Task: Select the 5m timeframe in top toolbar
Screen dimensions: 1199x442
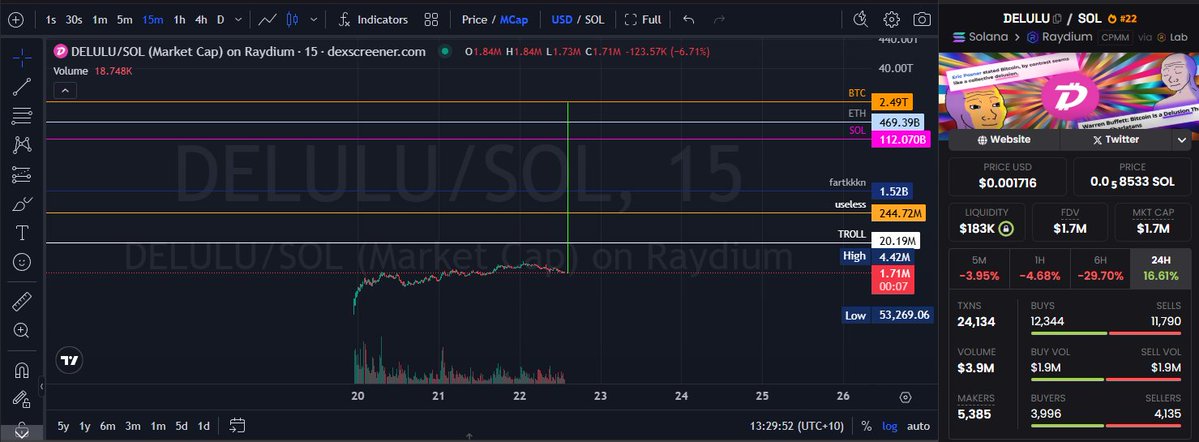Action: pos(125,19)
